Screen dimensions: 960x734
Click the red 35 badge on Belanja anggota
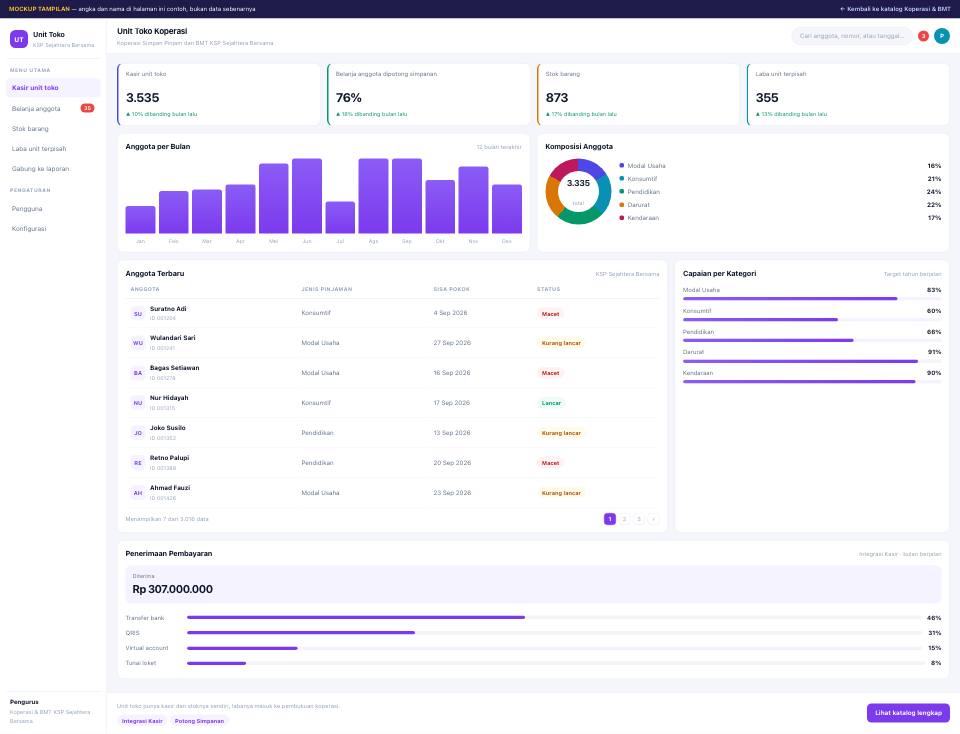[88, 108]
